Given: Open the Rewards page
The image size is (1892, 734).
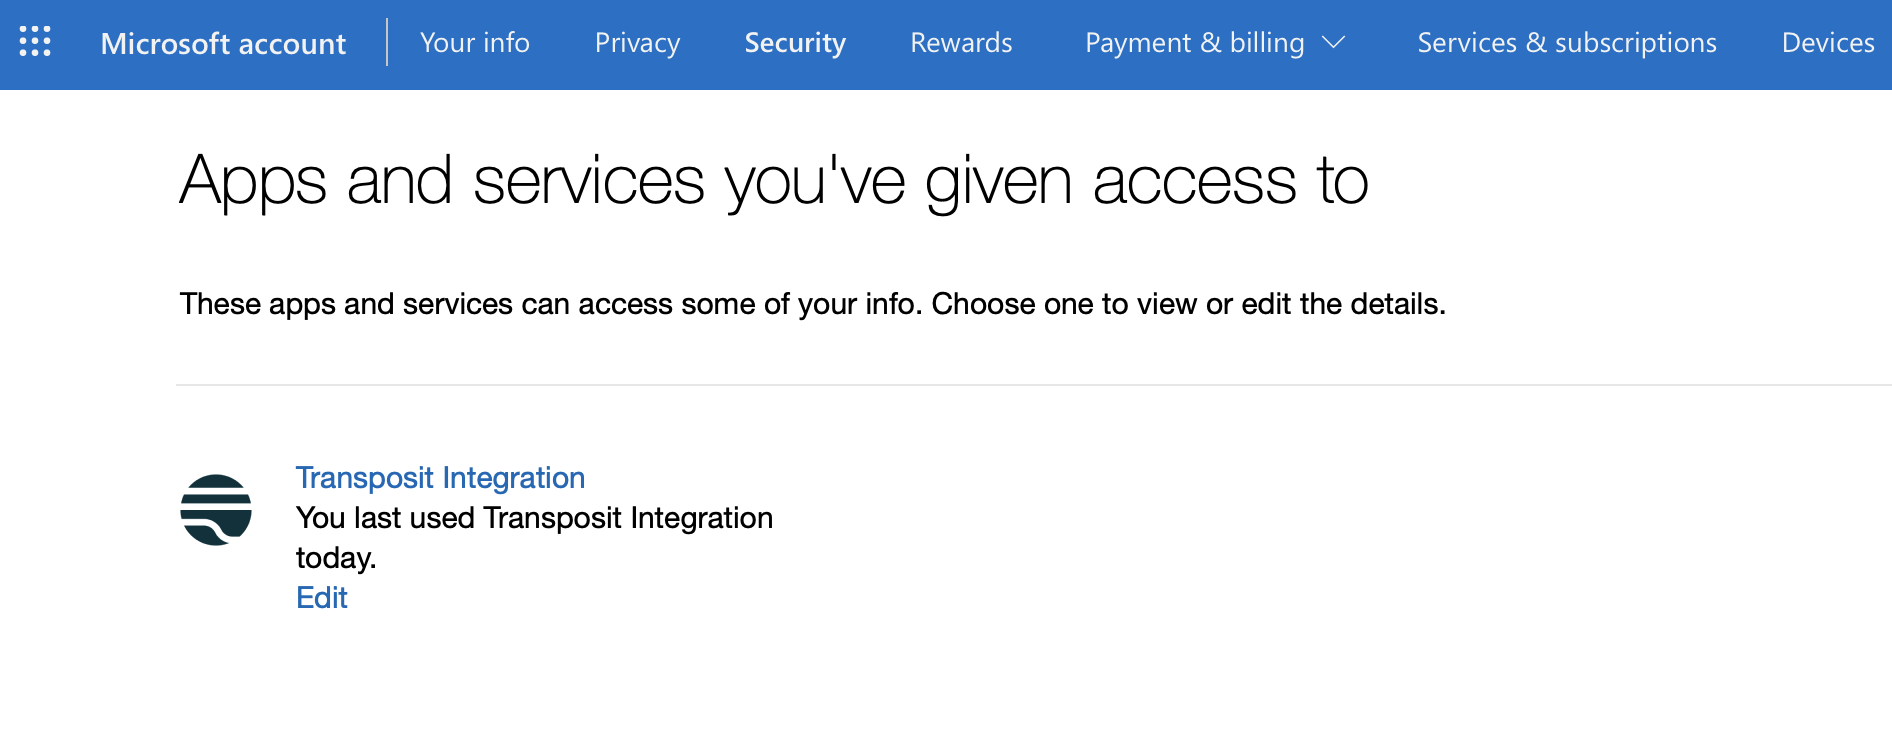Looking at the screenshot, I should tap(961, 43).
